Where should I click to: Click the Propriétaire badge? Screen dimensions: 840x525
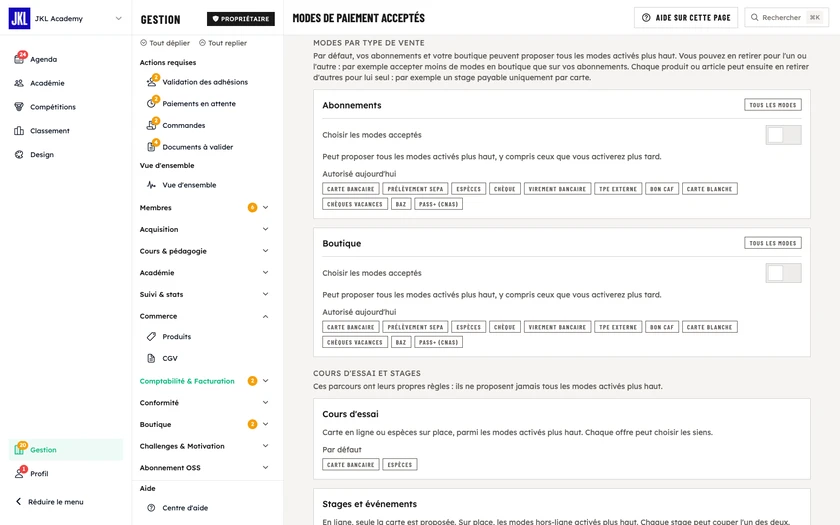(241, 19)
